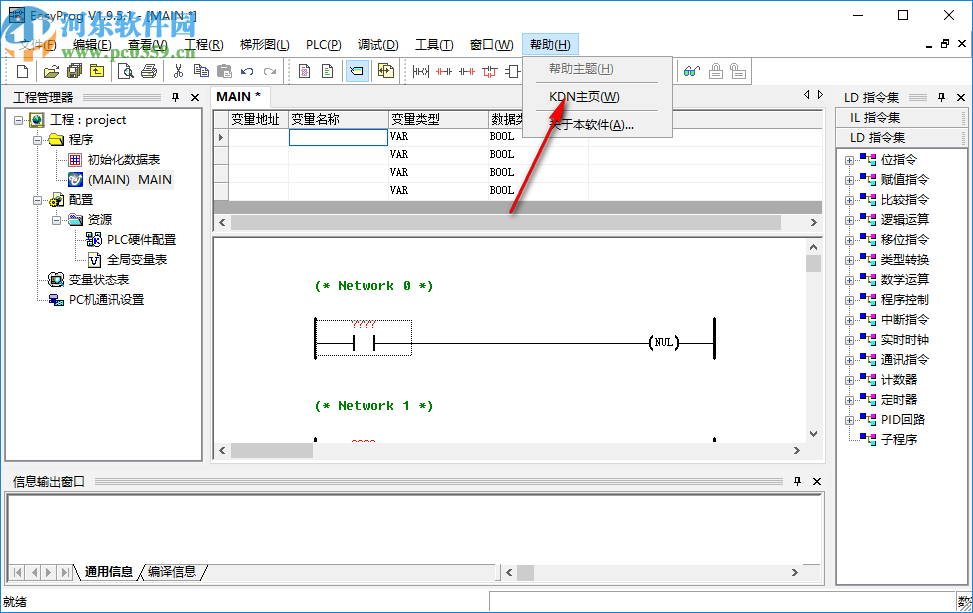The width and height of the screenshot is (973, 613).
Task: Open PLC硬件配置 tree item
Action: click(141, 239)
